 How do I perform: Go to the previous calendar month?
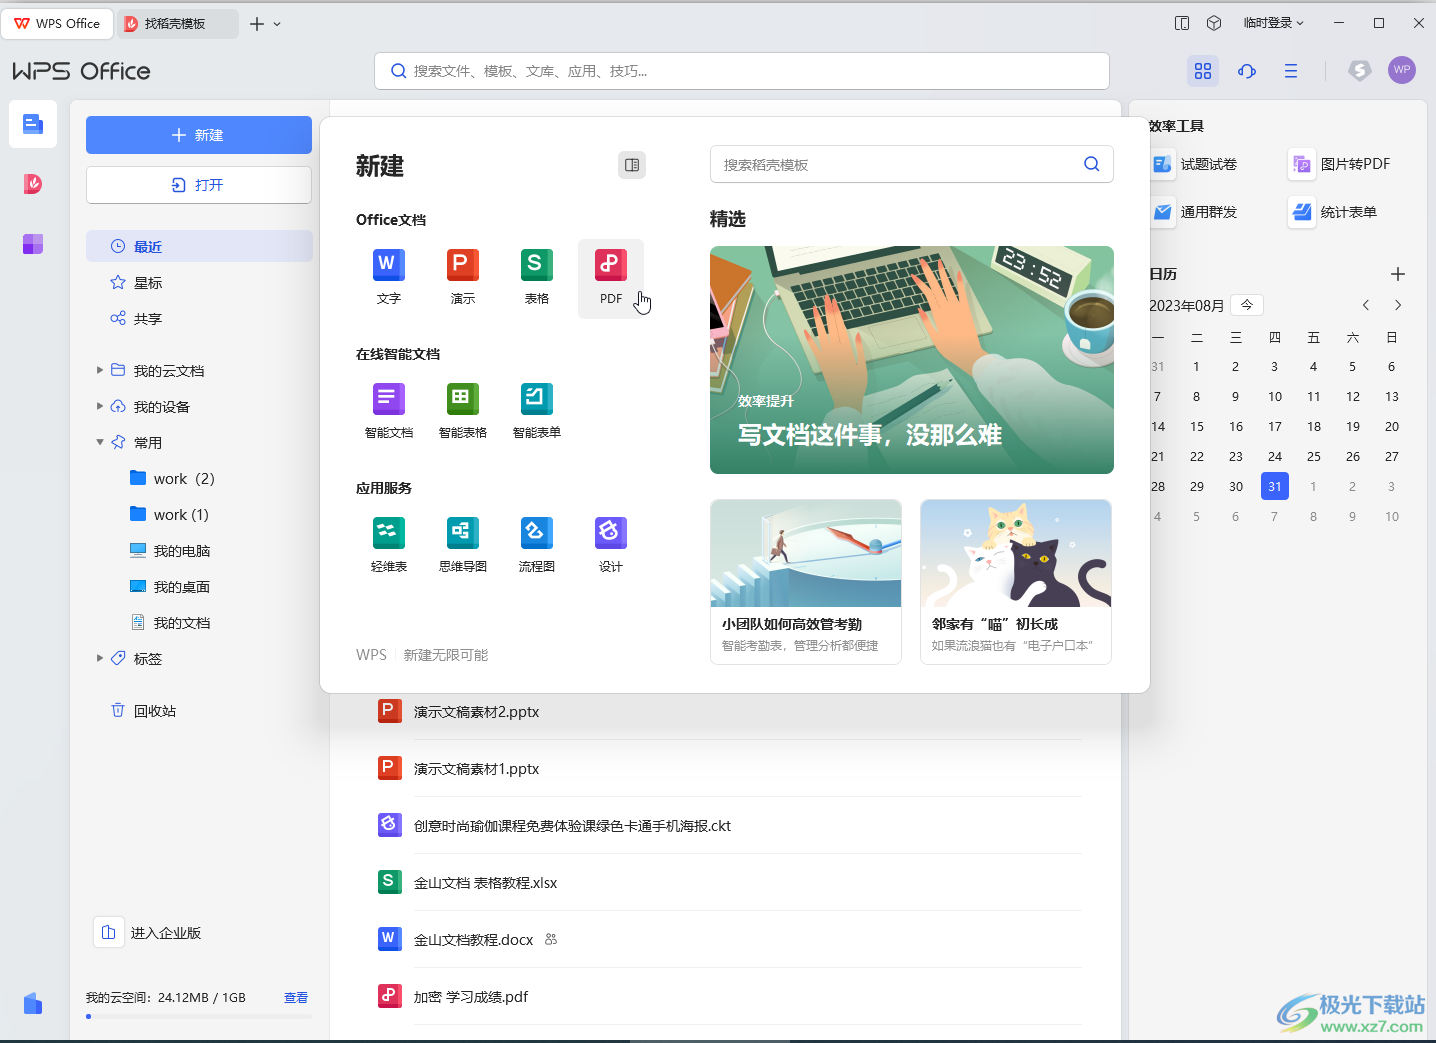tap(1366, 305)
